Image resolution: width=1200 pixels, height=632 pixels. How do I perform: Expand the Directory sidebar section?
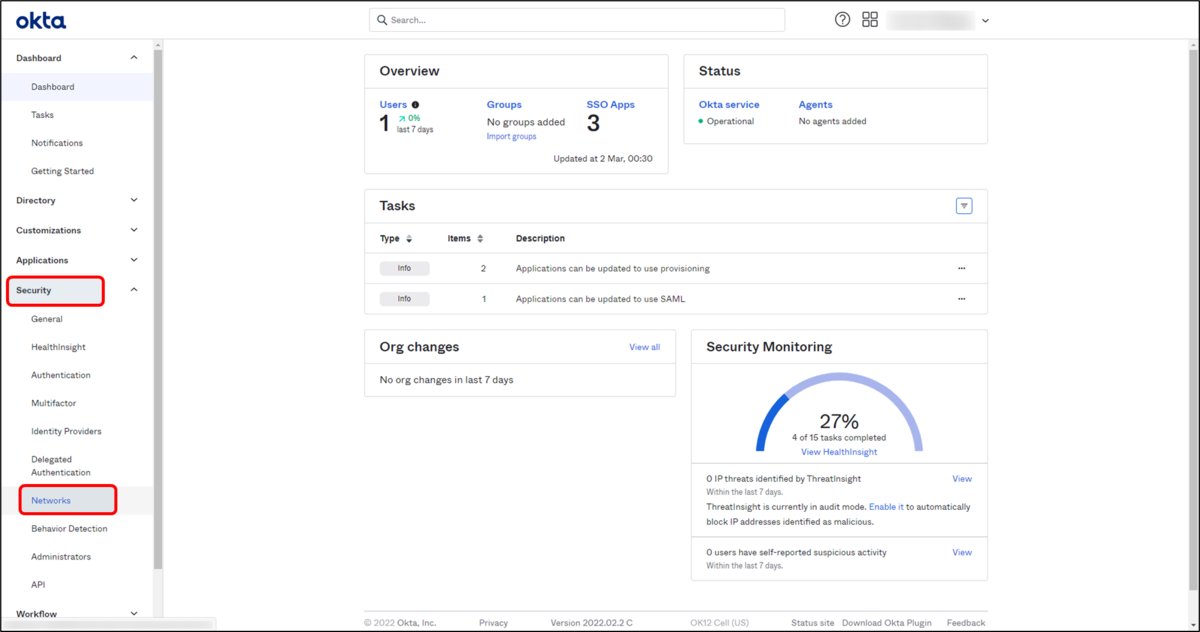(x=134, y=200)
